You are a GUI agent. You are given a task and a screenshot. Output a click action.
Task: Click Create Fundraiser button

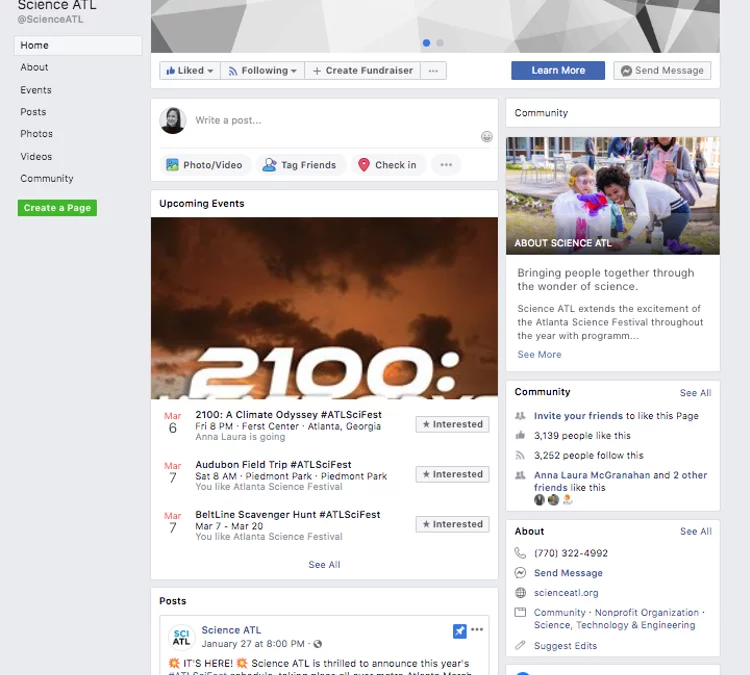[x=363, y=71]
